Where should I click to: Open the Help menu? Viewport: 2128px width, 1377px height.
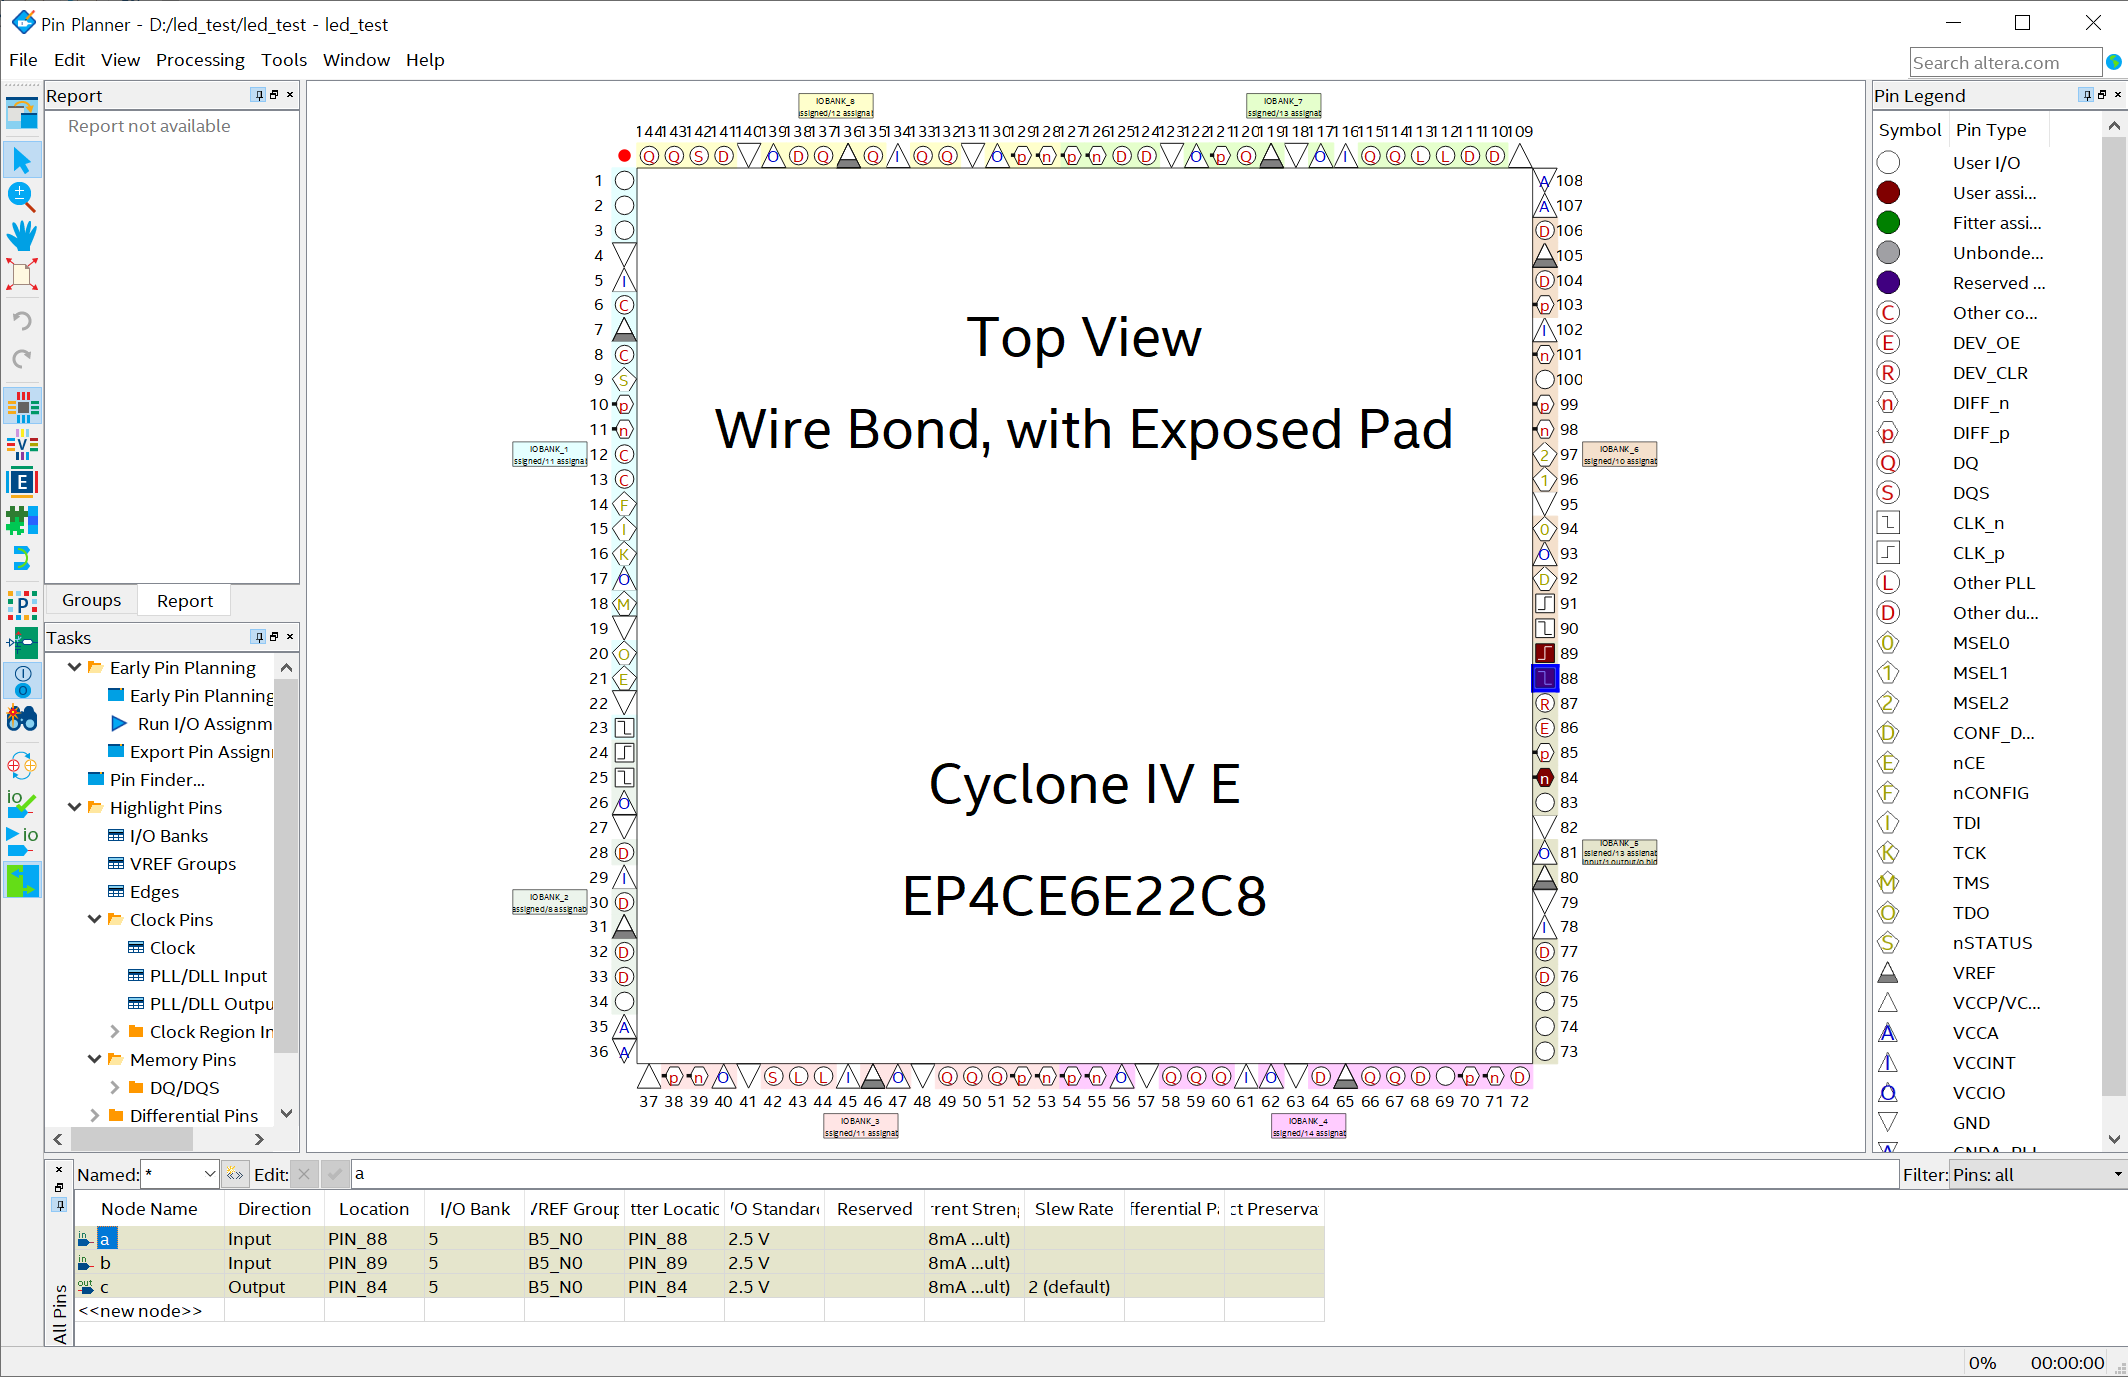[x=425, y=60]
